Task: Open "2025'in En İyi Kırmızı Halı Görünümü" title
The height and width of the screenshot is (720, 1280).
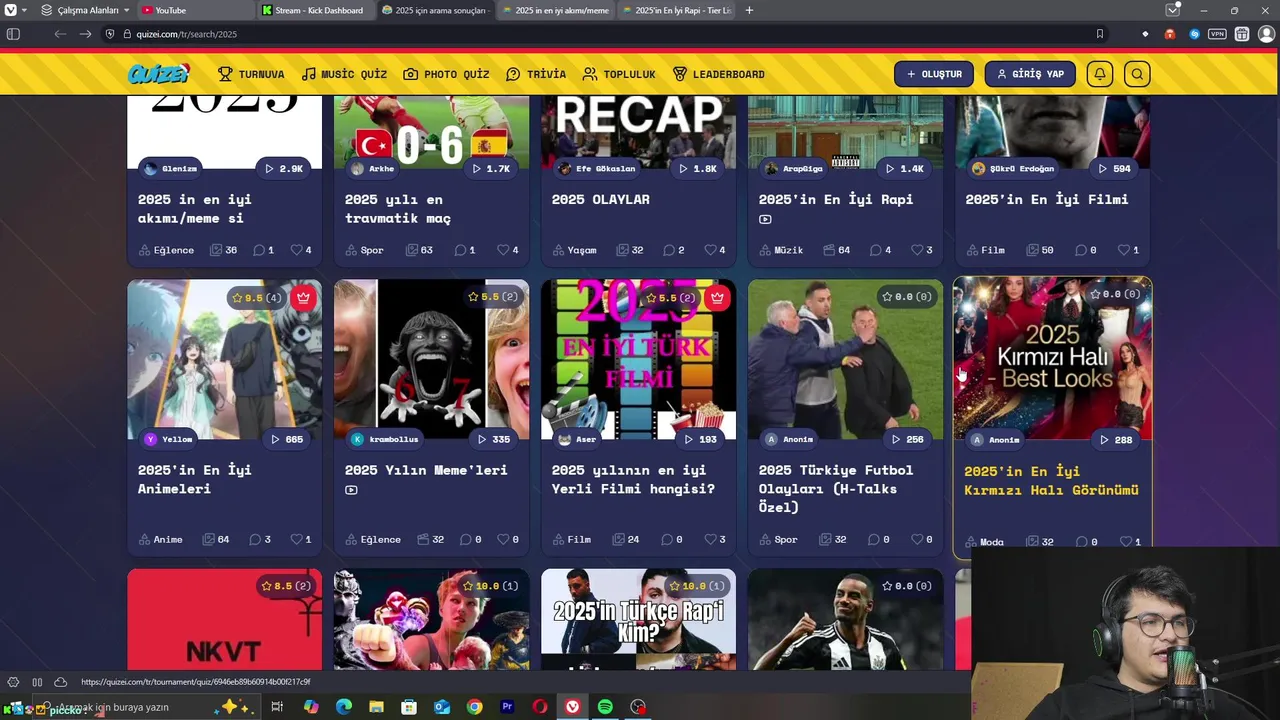Action: pyautogui.click(x=1051, y=480)
